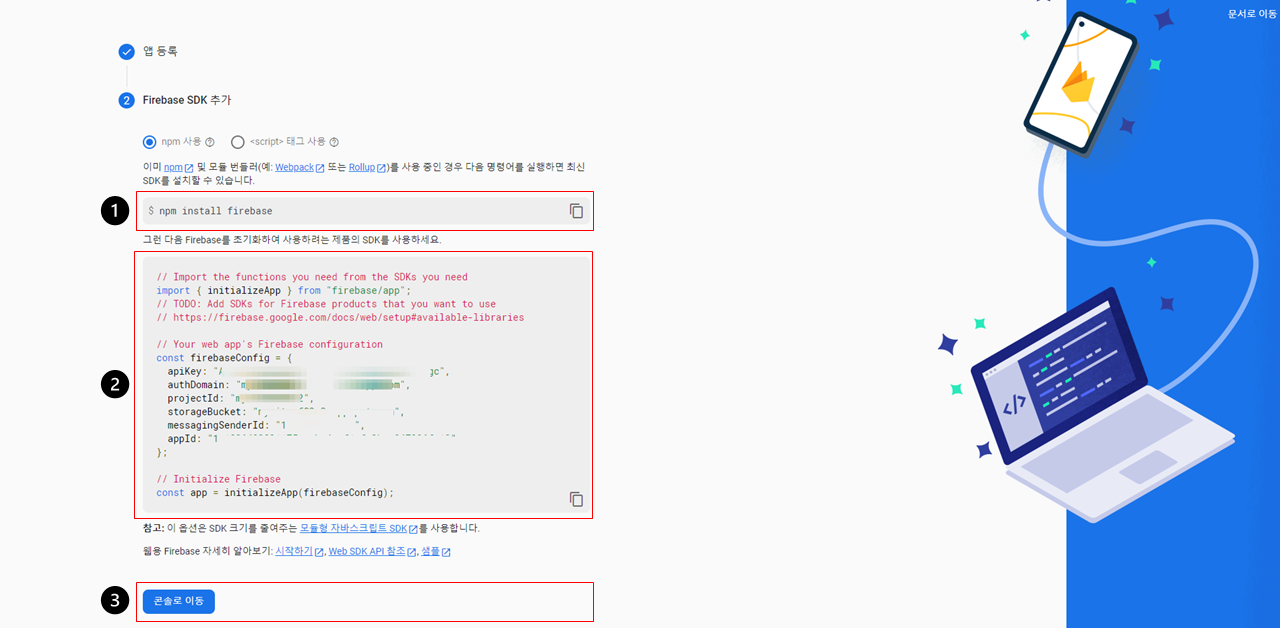
Task: Click the setup#available-libraries URL comment line
Action: 340,317
